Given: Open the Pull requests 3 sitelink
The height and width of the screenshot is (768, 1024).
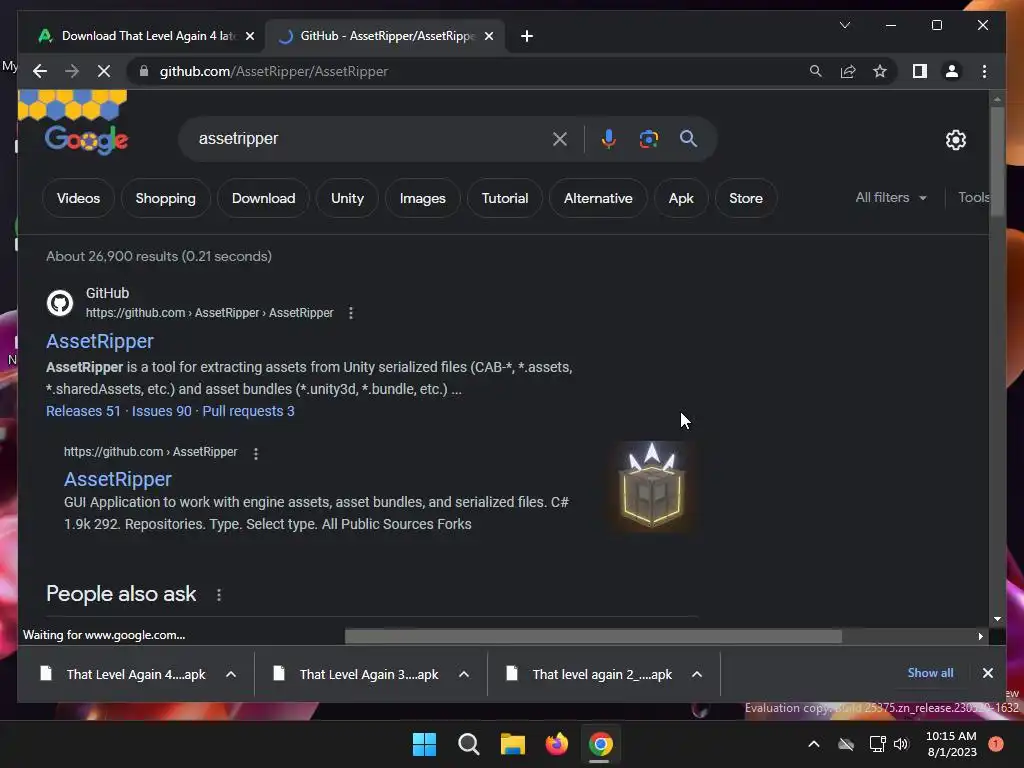Looking at the screenshot, I should (x=248, y=411).
